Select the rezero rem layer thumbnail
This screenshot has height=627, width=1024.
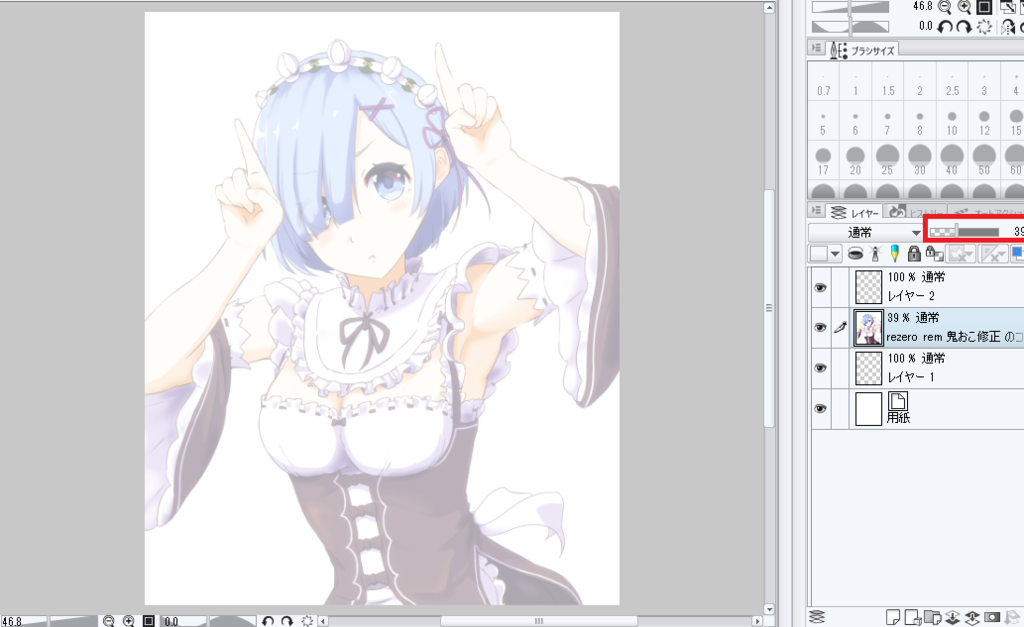869,328
